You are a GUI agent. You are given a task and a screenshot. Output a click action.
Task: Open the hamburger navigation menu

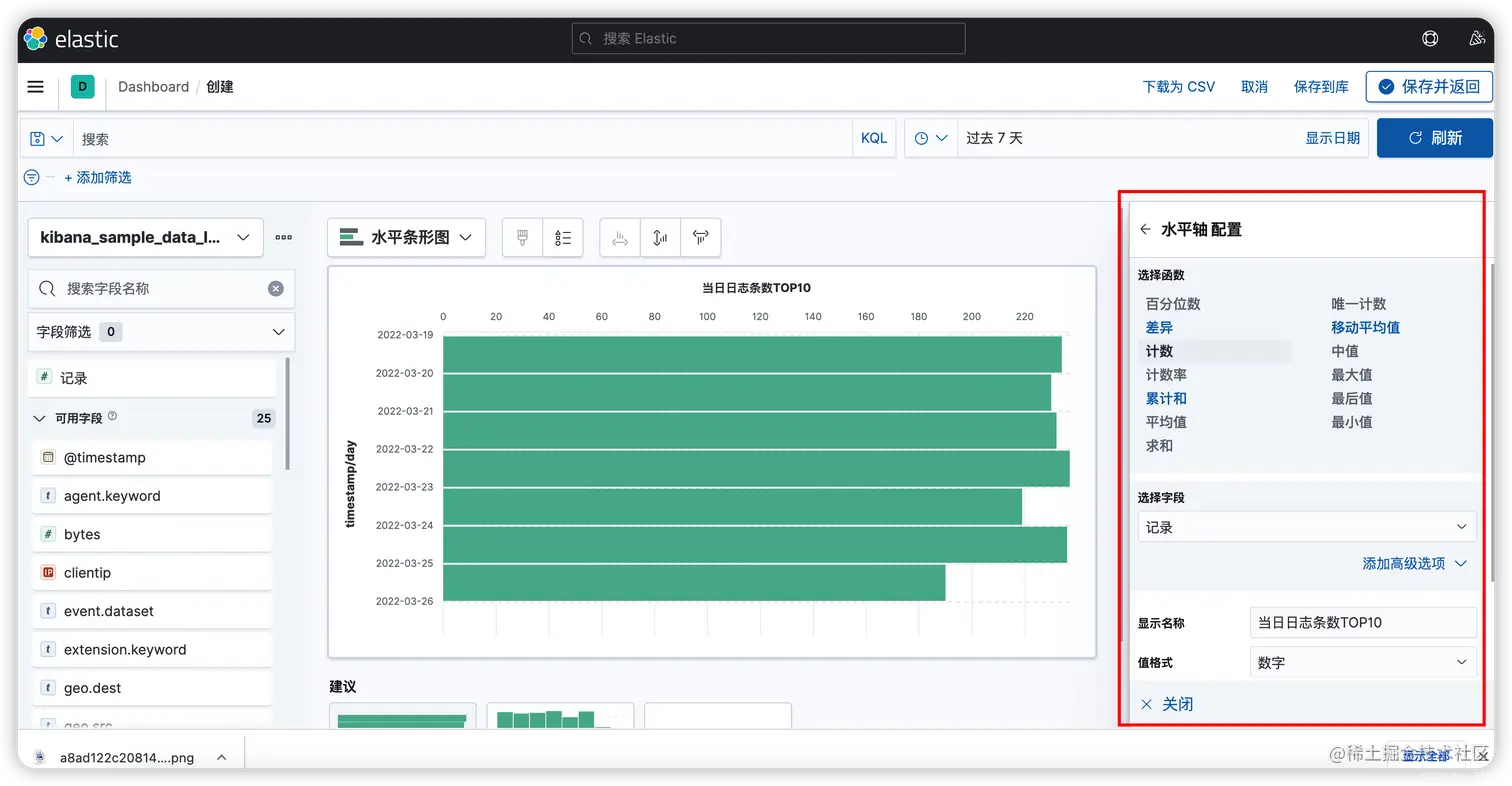tap(36, 87)
